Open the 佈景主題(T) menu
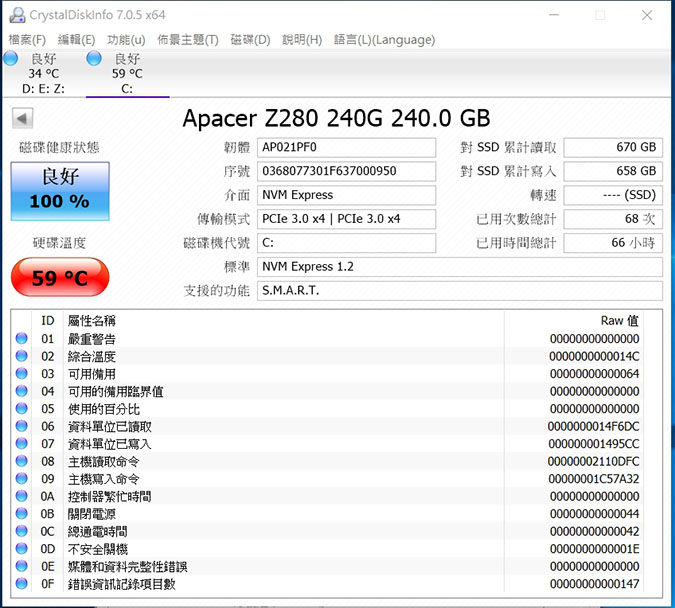Screen dimensions: 675x608 (188, 40)
